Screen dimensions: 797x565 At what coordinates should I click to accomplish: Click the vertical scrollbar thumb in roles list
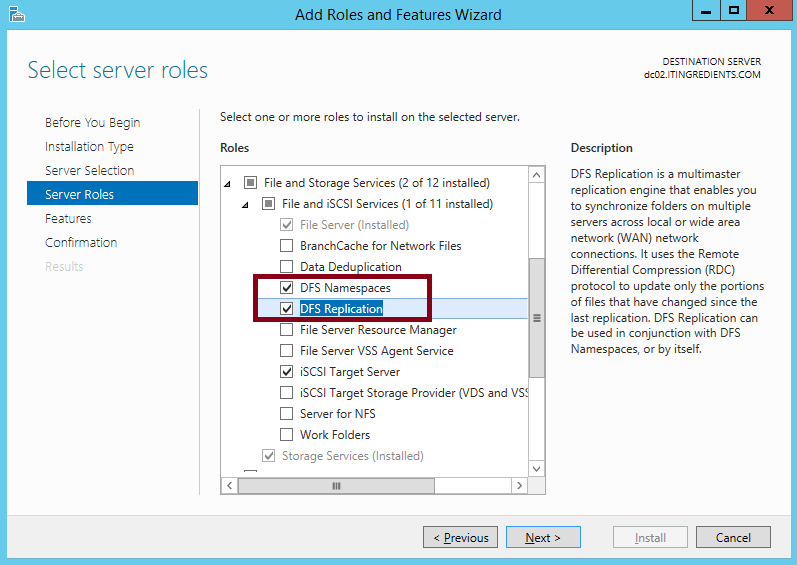click(536, 318)
